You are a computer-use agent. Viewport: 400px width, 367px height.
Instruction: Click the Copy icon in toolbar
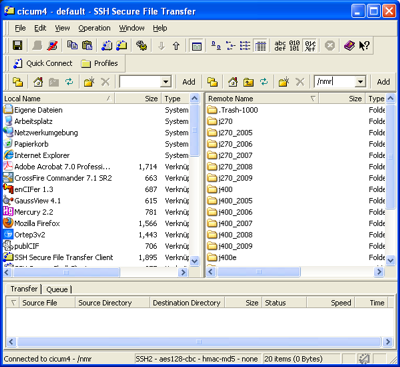point(72,45)
